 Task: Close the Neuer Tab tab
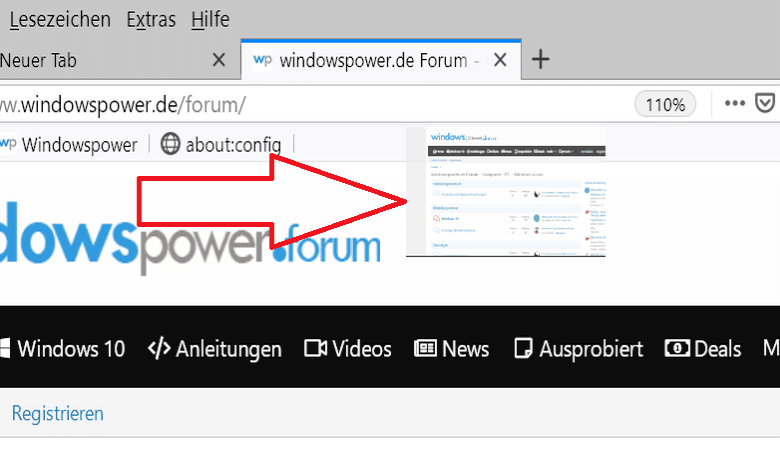point(219,60)
